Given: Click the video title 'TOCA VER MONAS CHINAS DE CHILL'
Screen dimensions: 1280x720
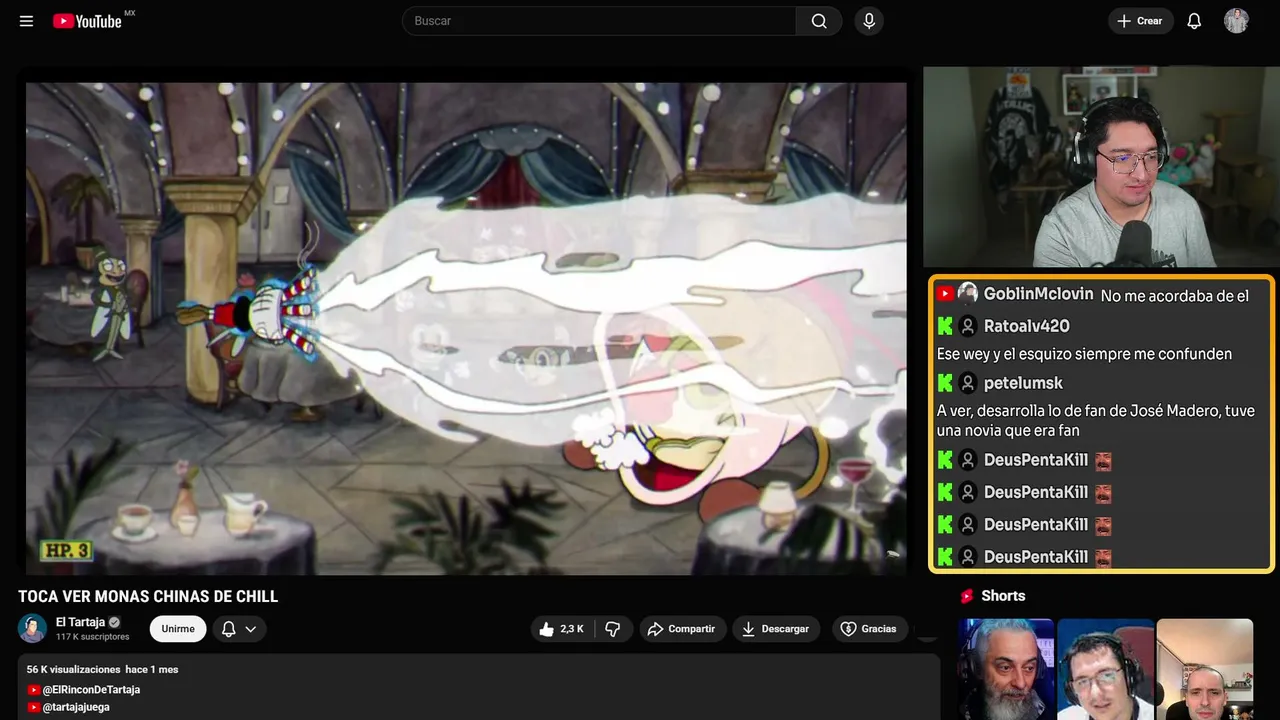Looking at the screenshot, I should (148, 597).
